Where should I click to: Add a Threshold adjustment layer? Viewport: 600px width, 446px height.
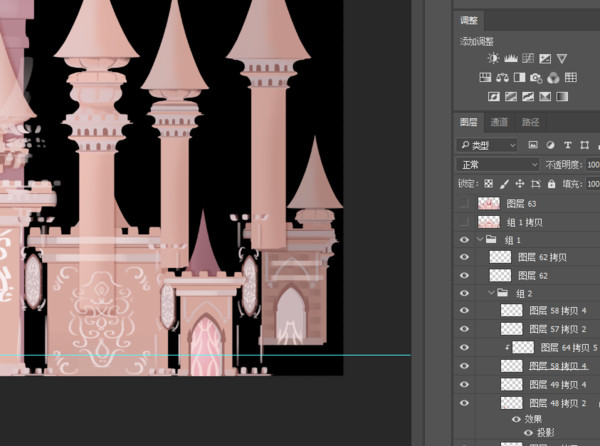528,96
